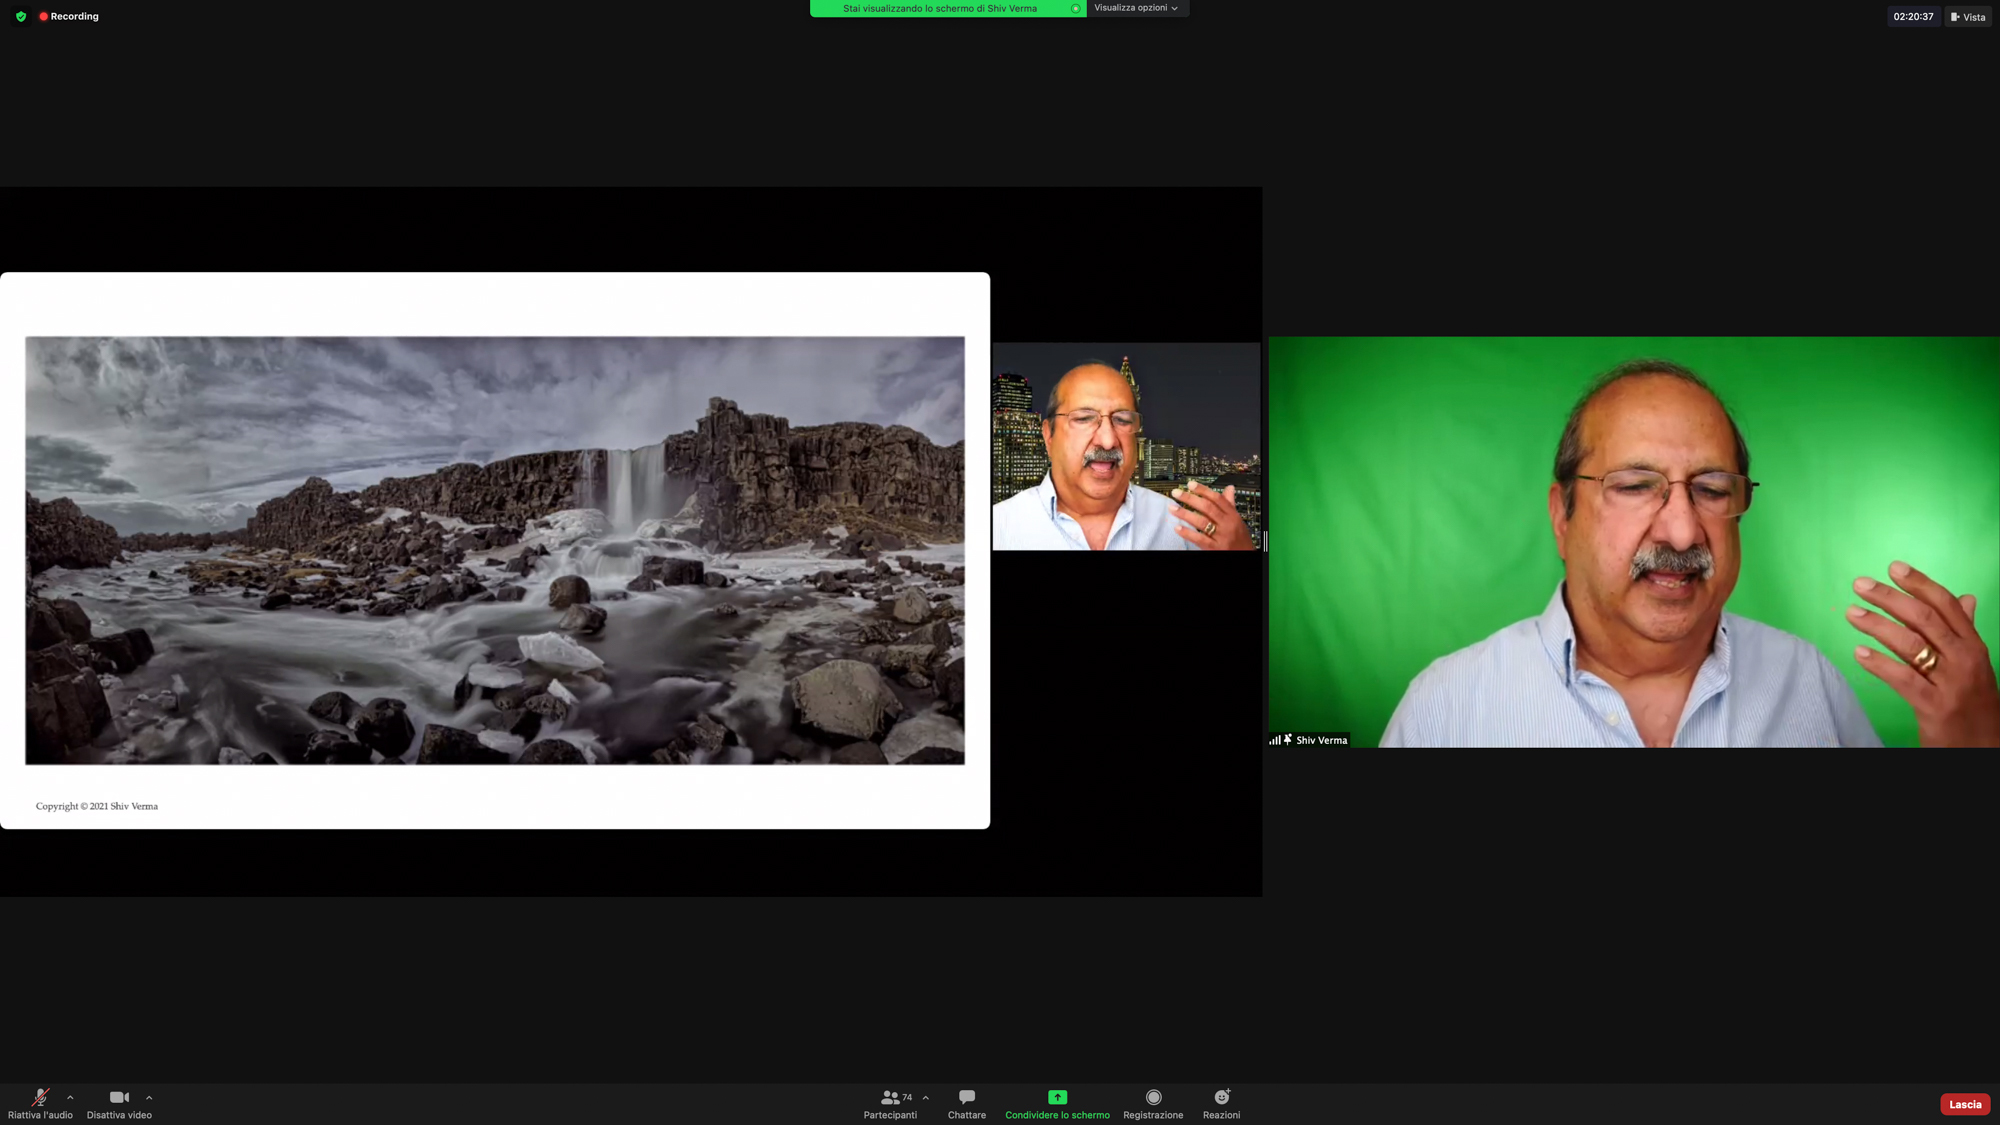Screen dimensions: 2000x1125
Task: Click the green encryption shield icon
Action: [21, 17]
